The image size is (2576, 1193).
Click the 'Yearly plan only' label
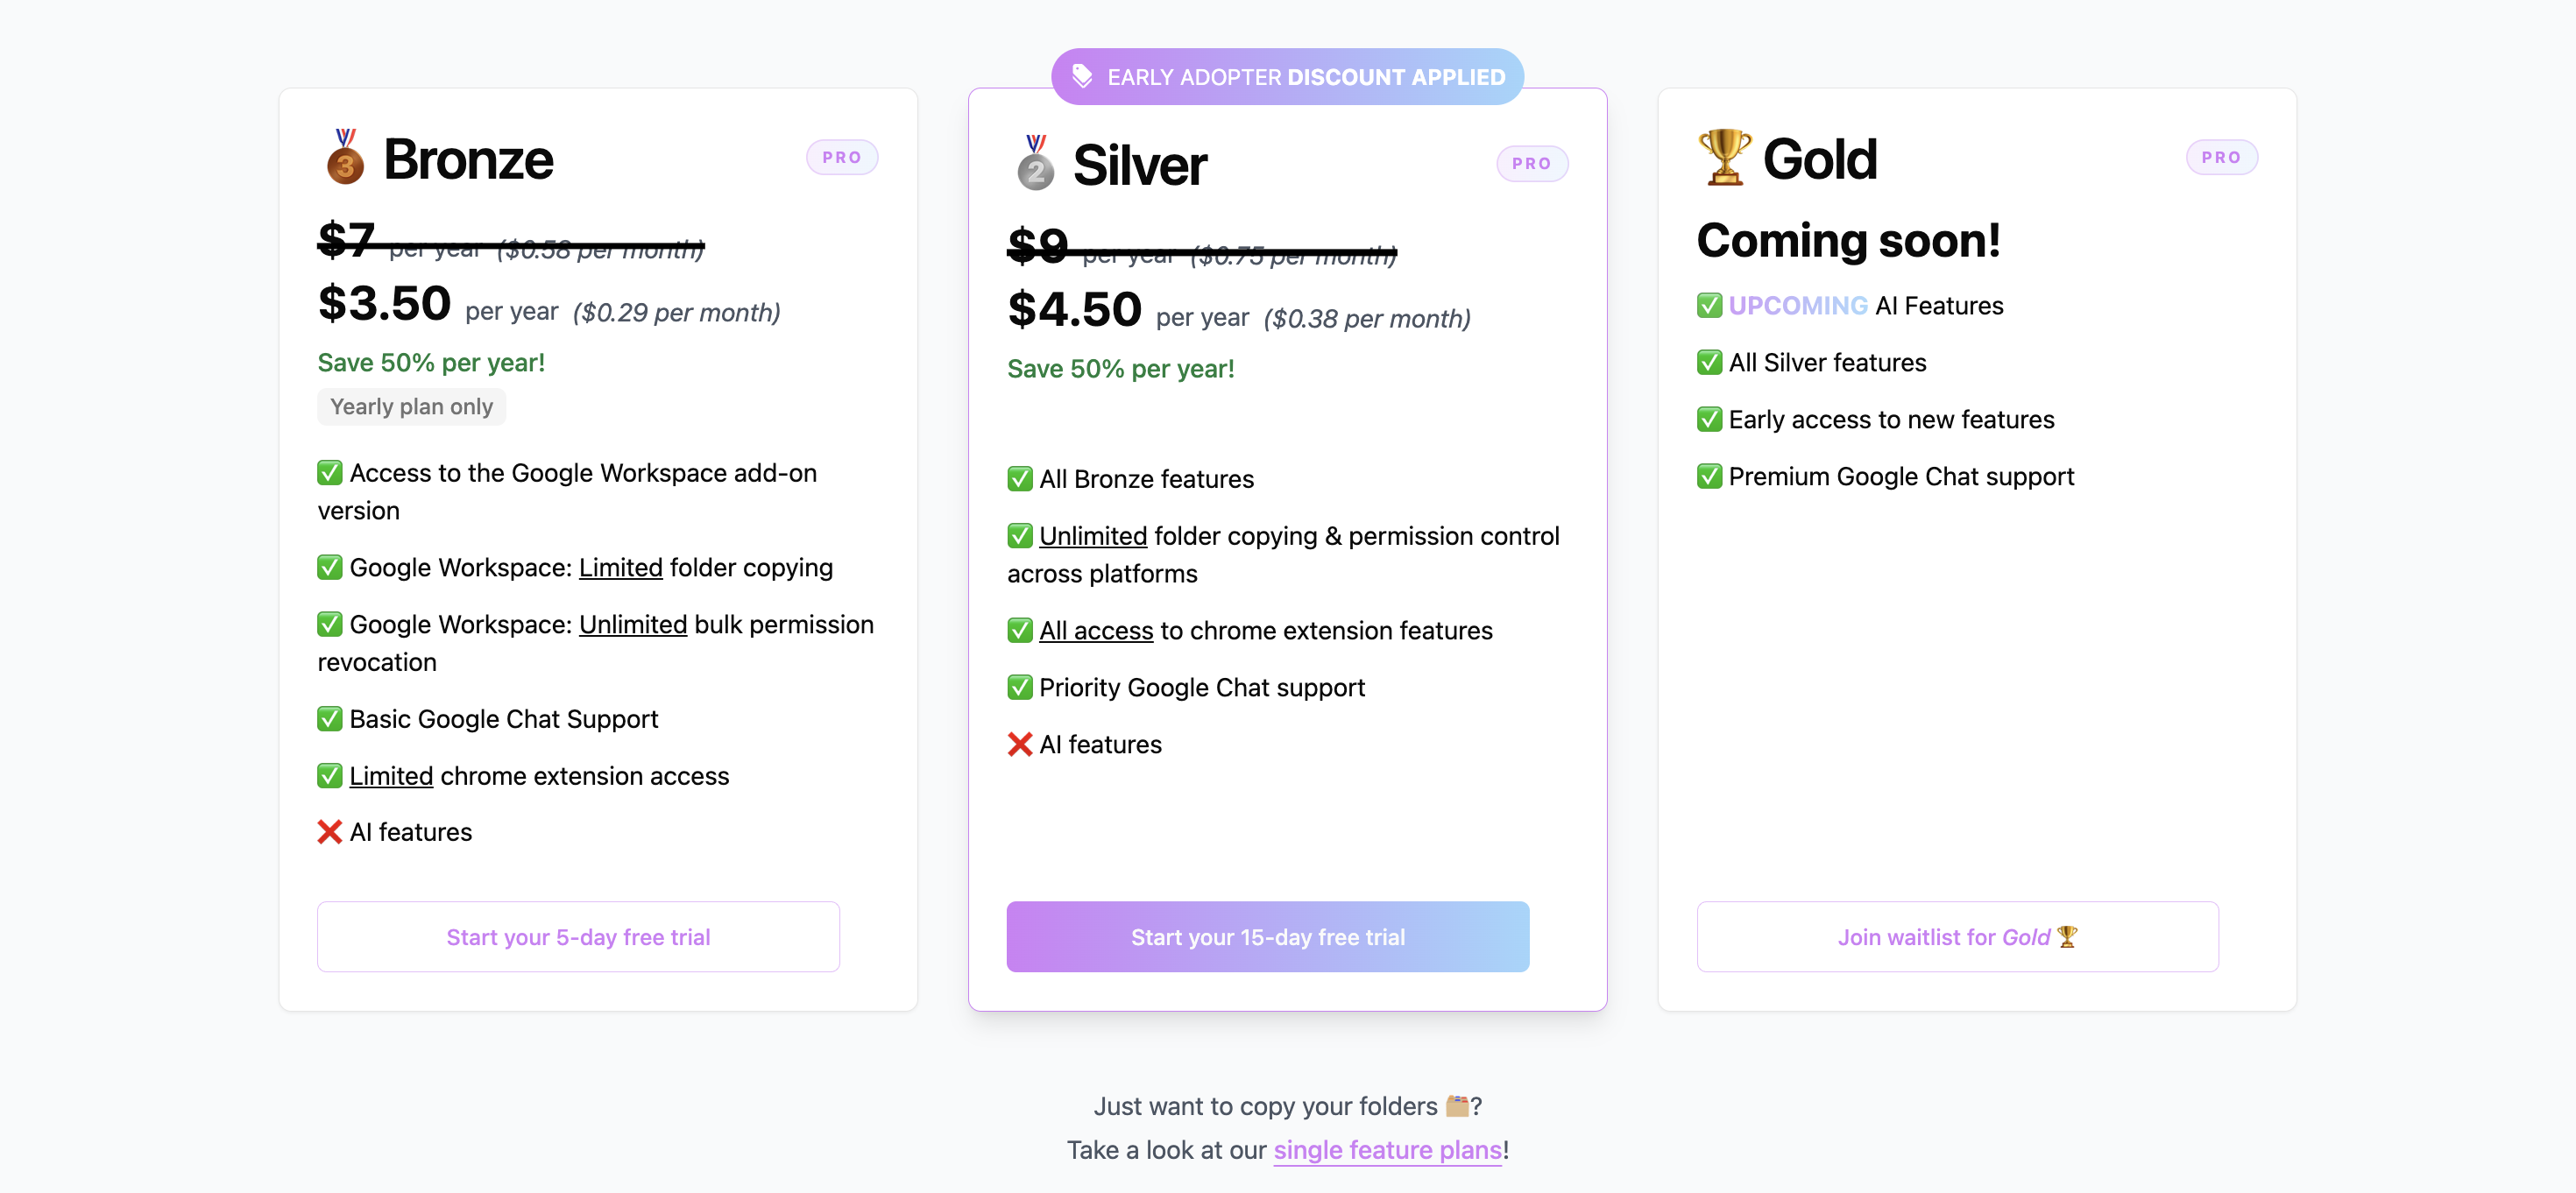(x=411, y=407)
